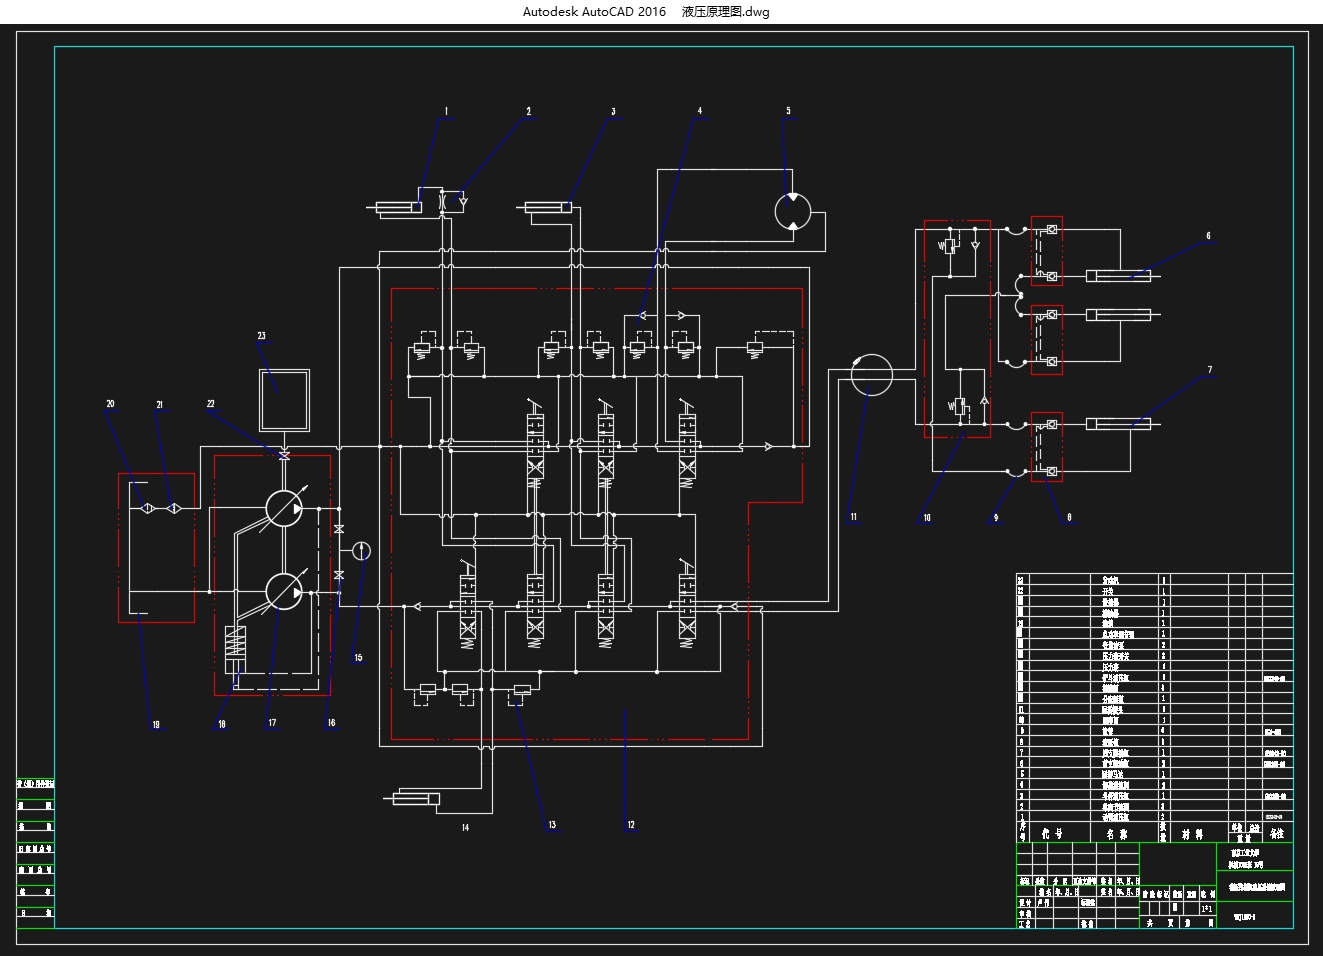Click callout number 19 label
Viewport: 1323px width, 956px height.
click(x=156, y=724)
